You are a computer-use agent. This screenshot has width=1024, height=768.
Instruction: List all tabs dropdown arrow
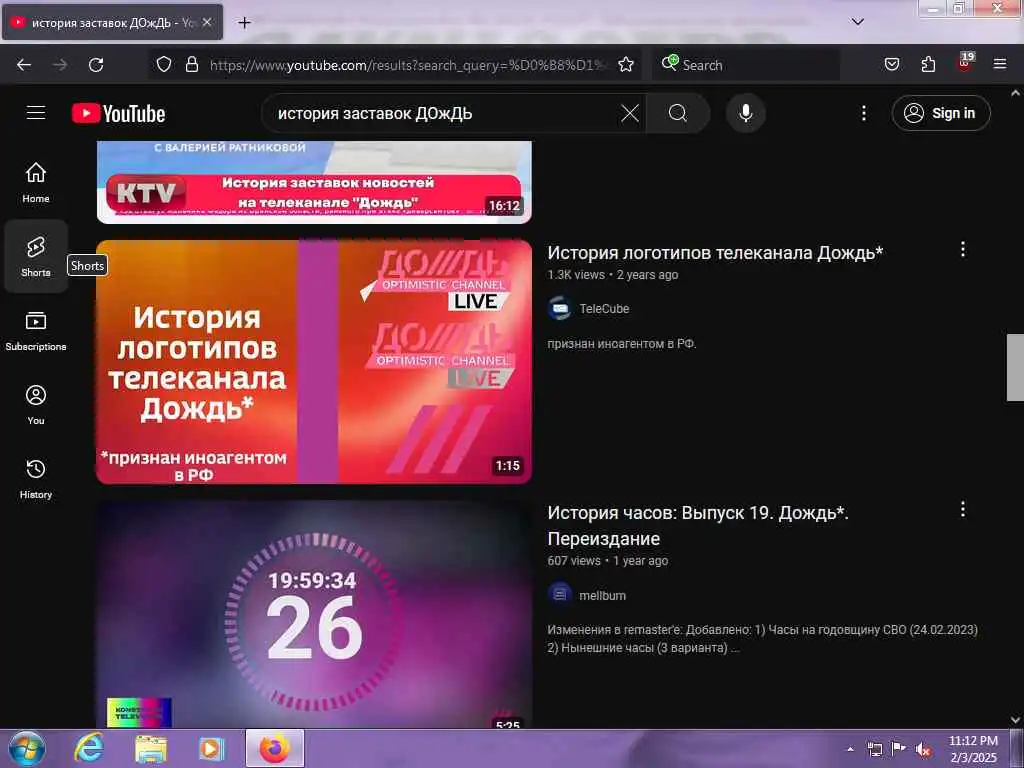click(x=857, y=22)
